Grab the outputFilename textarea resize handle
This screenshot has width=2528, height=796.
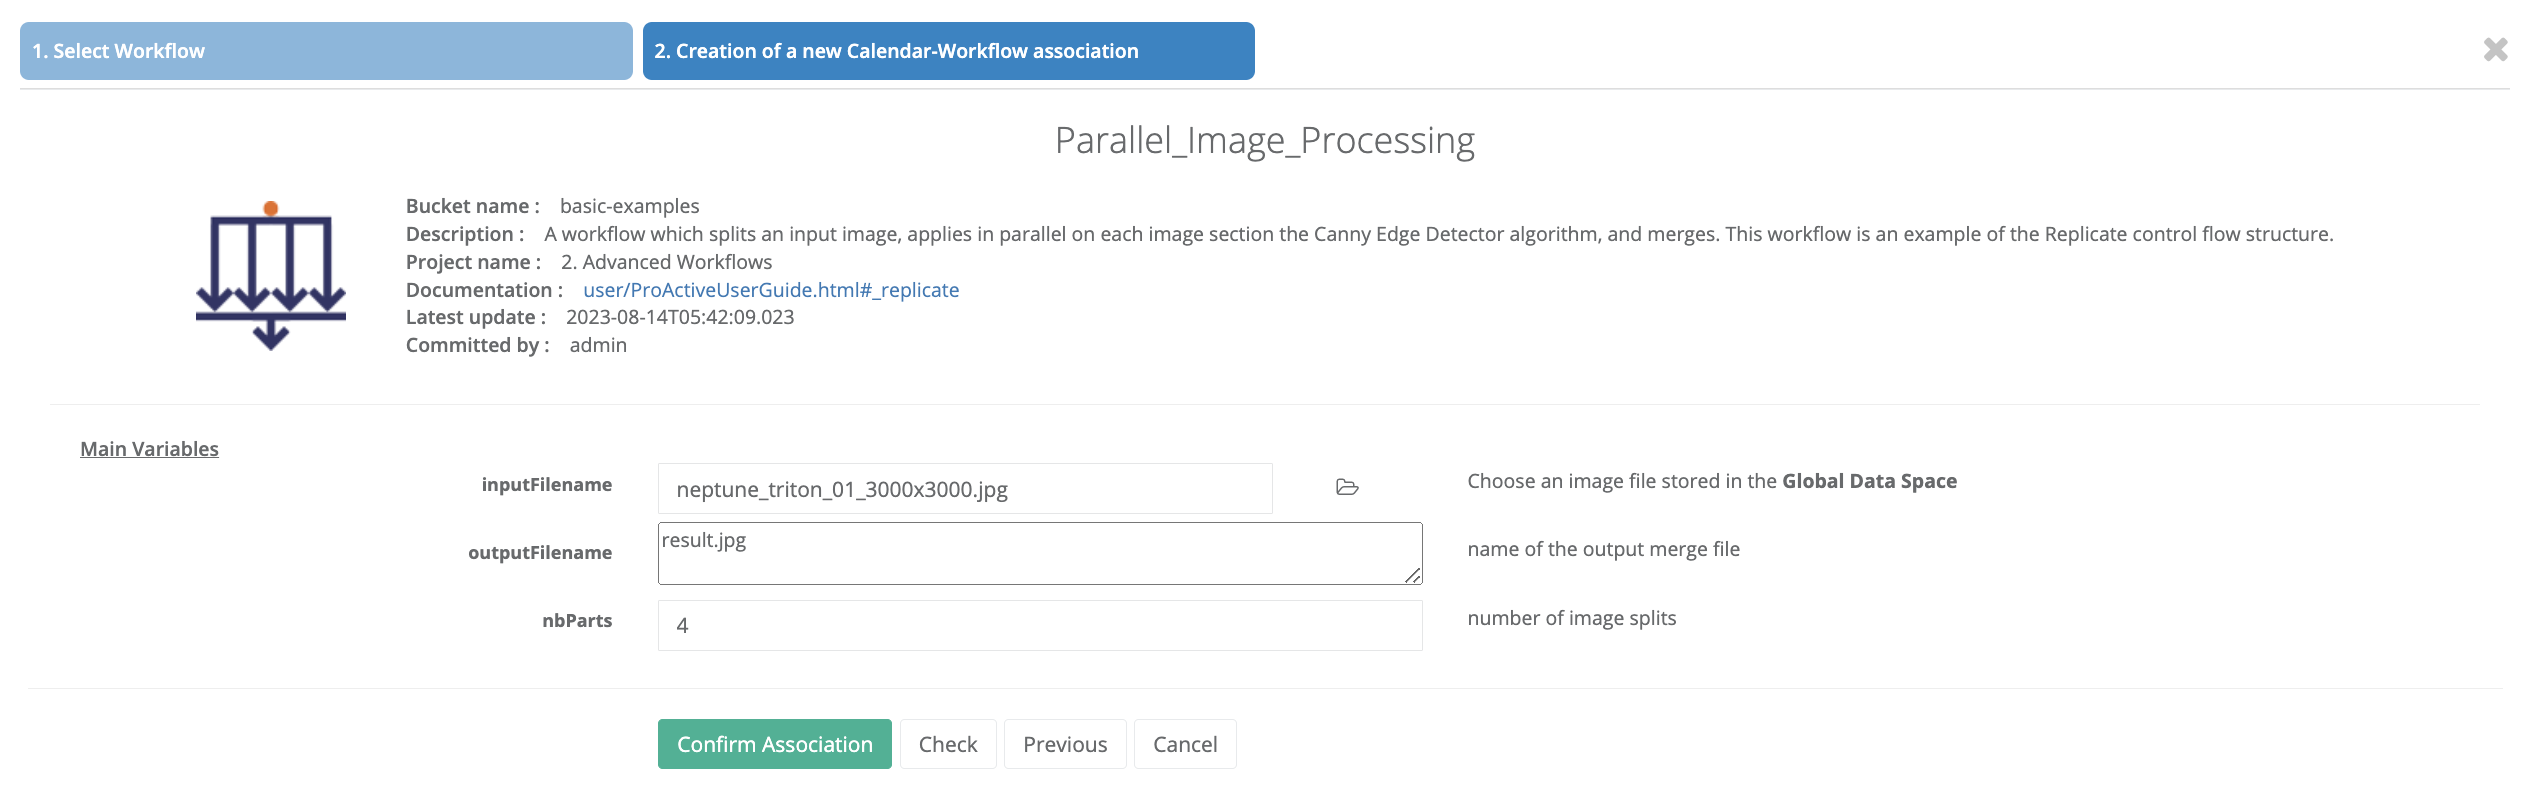(x=1413, y=575)
